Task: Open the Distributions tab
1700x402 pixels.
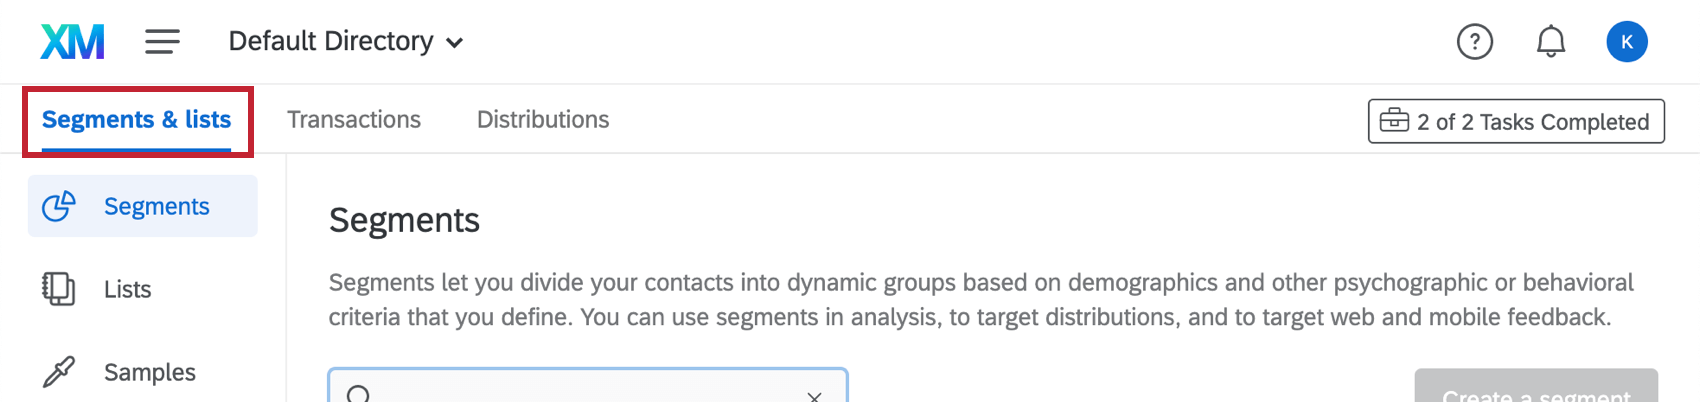Action: (543, 120)
